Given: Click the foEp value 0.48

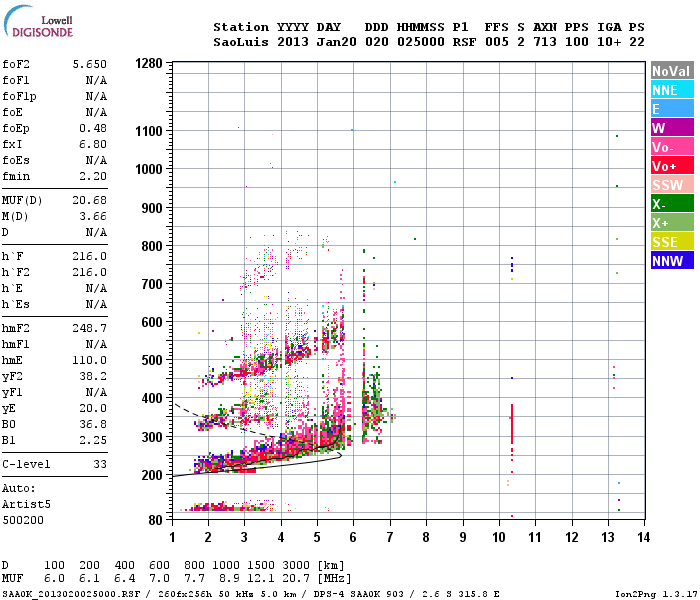Looking at the screenshot, I should tap(93, 128).
